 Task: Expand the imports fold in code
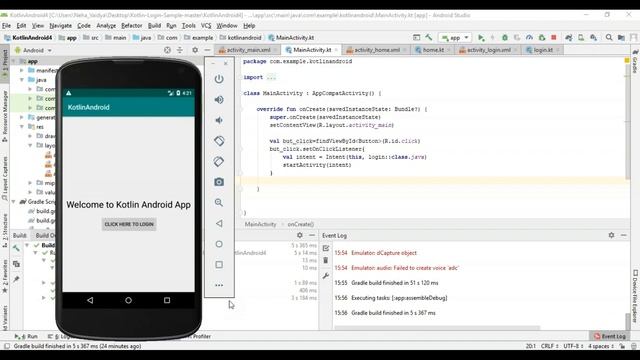pyautogui.click(x=271, y=77)
